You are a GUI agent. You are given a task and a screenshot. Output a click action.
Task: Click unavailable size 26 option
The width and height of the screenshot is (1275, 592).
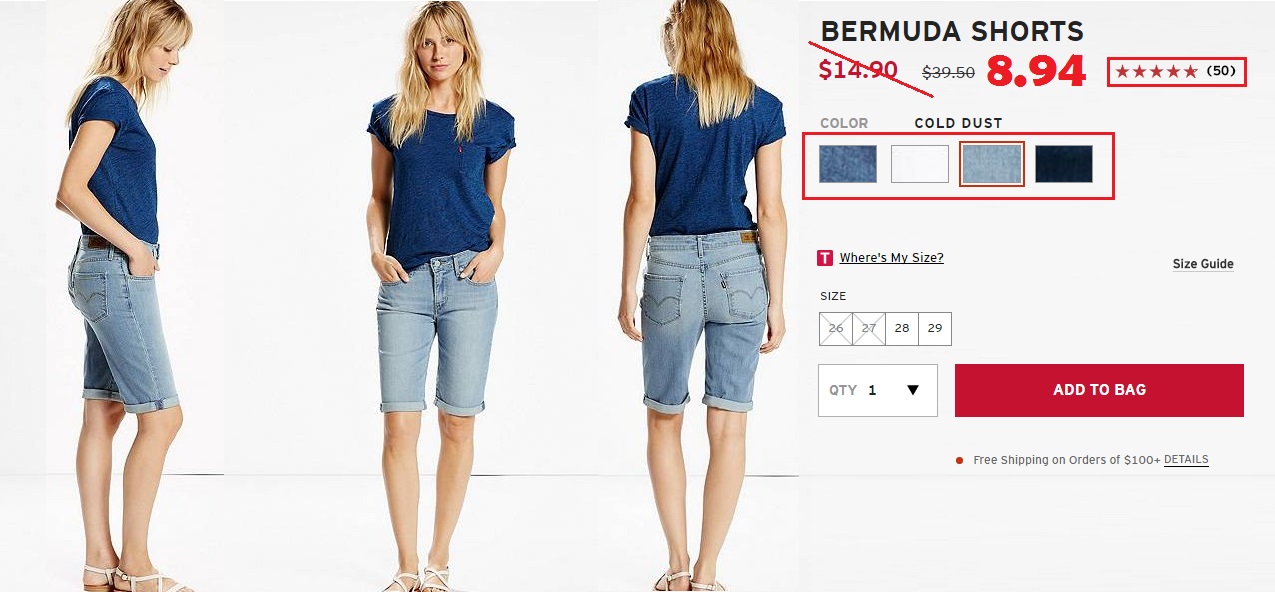tap(836, 329)
